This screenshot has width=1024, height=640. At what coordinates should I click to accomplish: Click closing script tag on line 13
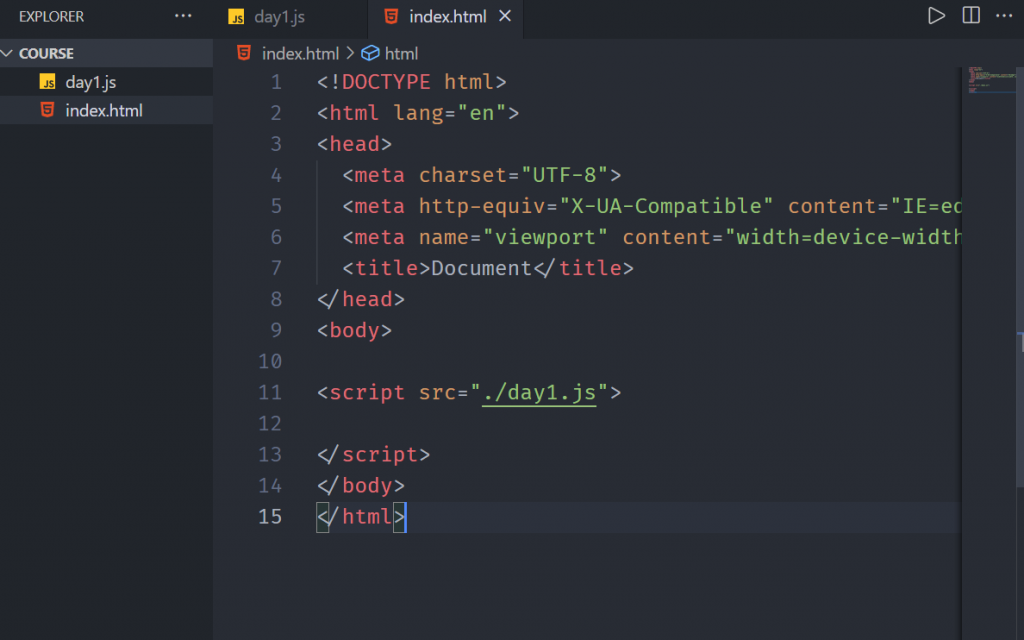[374, 455]
